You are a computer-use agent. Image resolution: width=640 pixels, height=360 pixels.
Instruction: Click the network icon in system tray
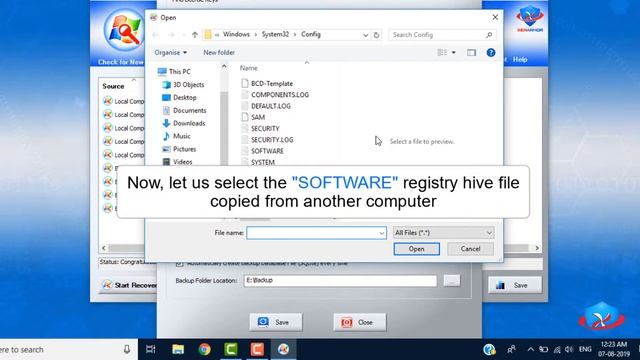(557, 349)
